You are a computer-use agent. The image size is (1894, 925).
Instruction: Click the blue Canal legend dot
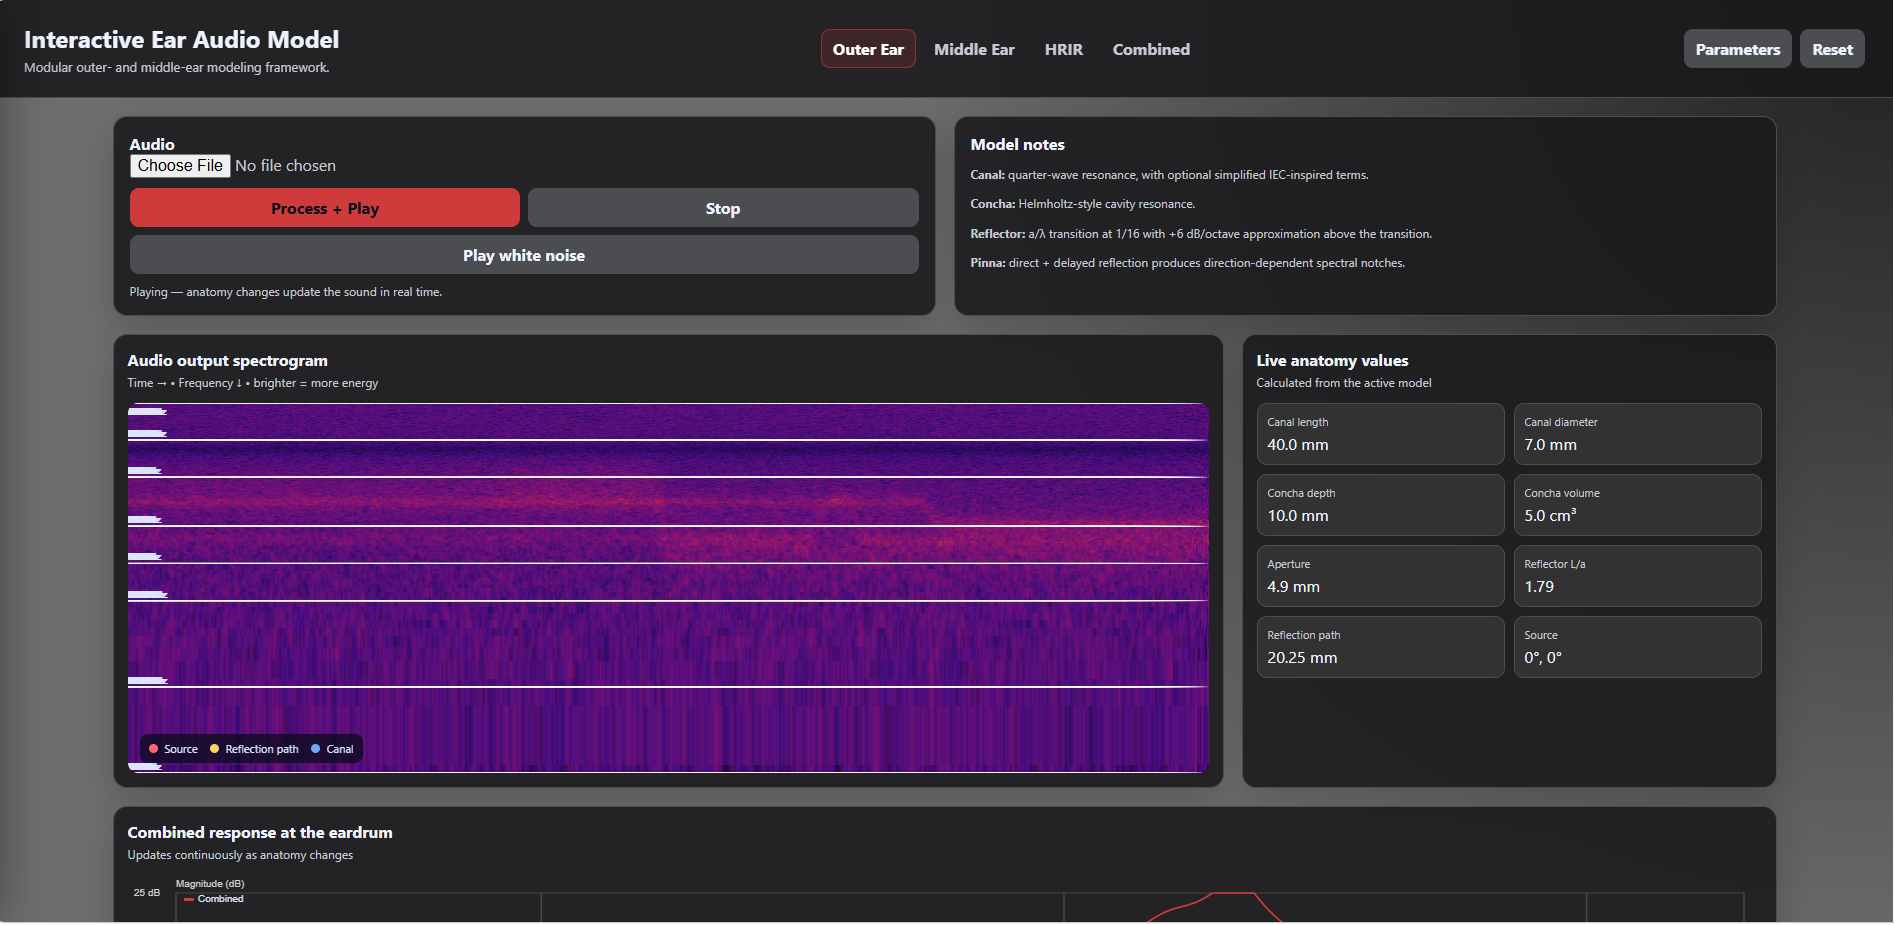click(x=316, y=749)
